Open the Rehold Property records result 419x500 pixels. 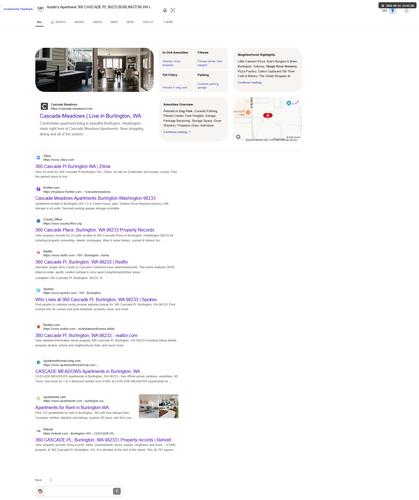pyautogui.click(x=103, y=440)
